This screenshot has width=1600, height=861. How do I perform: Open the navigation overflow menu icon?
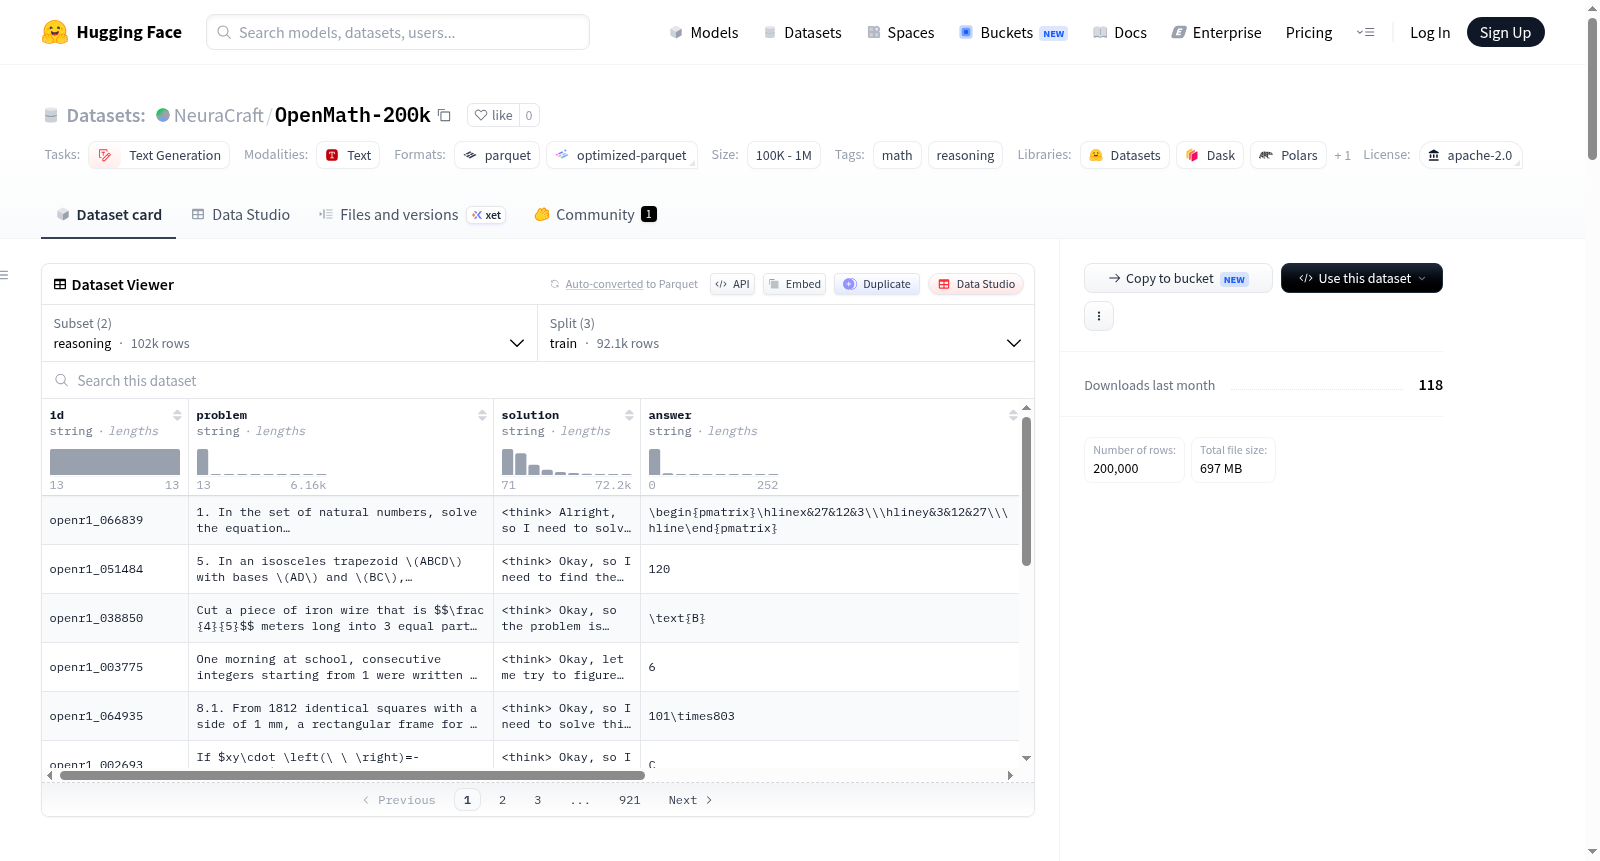tap(1365, 32)
